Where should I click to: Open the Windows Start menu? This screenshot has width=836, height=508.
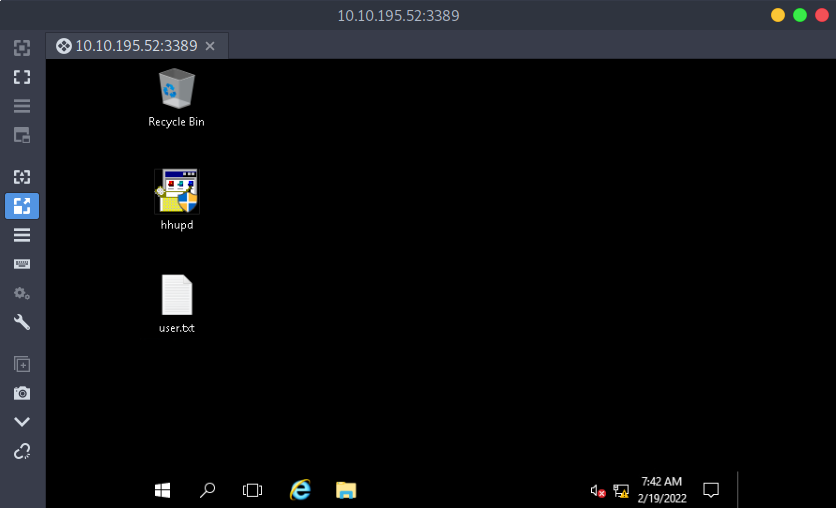[162, 490]
